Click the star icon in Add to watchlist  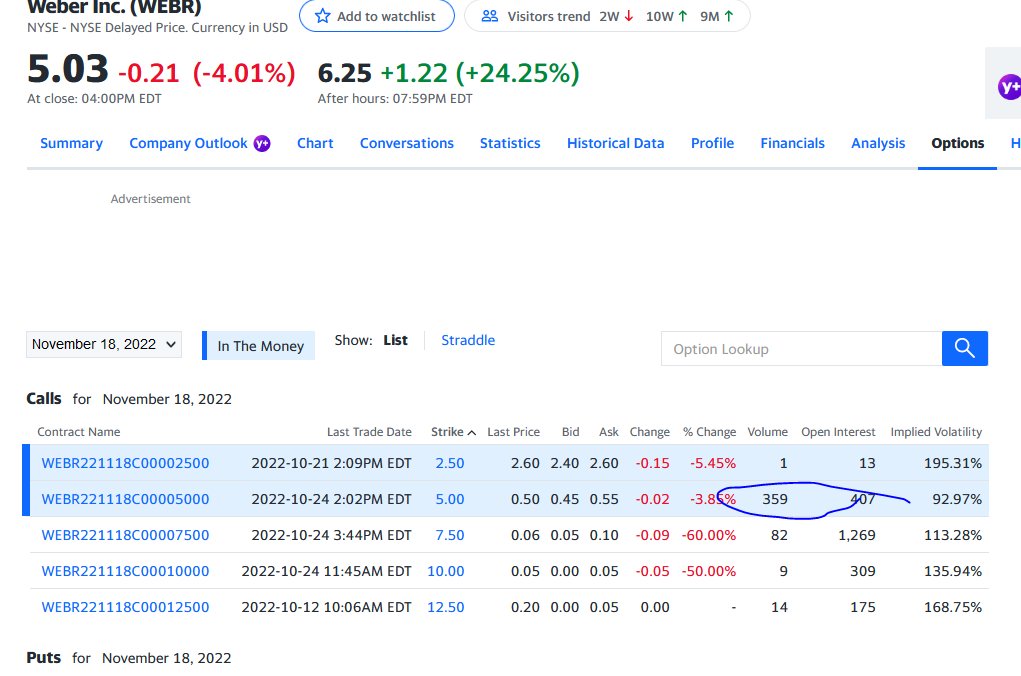322,16
